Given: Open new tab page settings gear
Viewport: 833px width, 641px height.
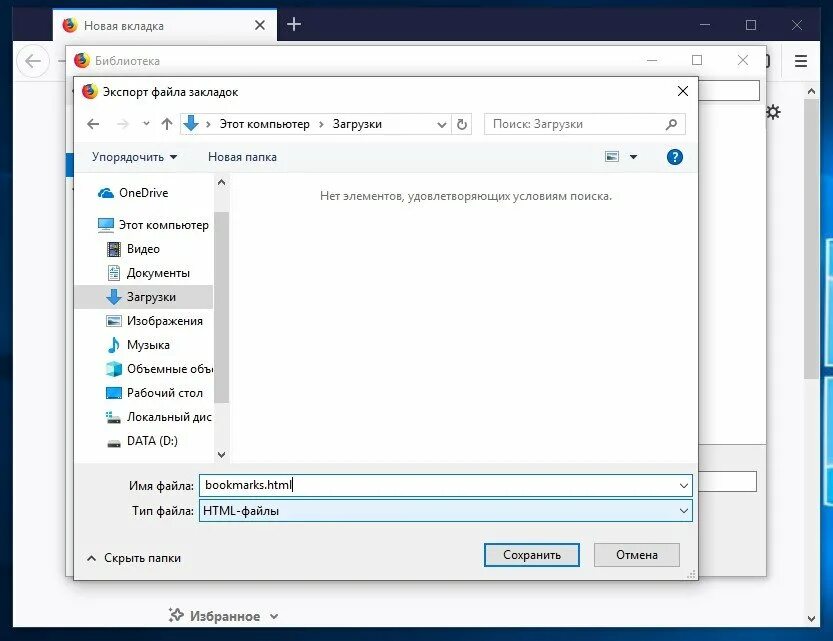Looking at the screenshot, I should (x=774, y=112).
